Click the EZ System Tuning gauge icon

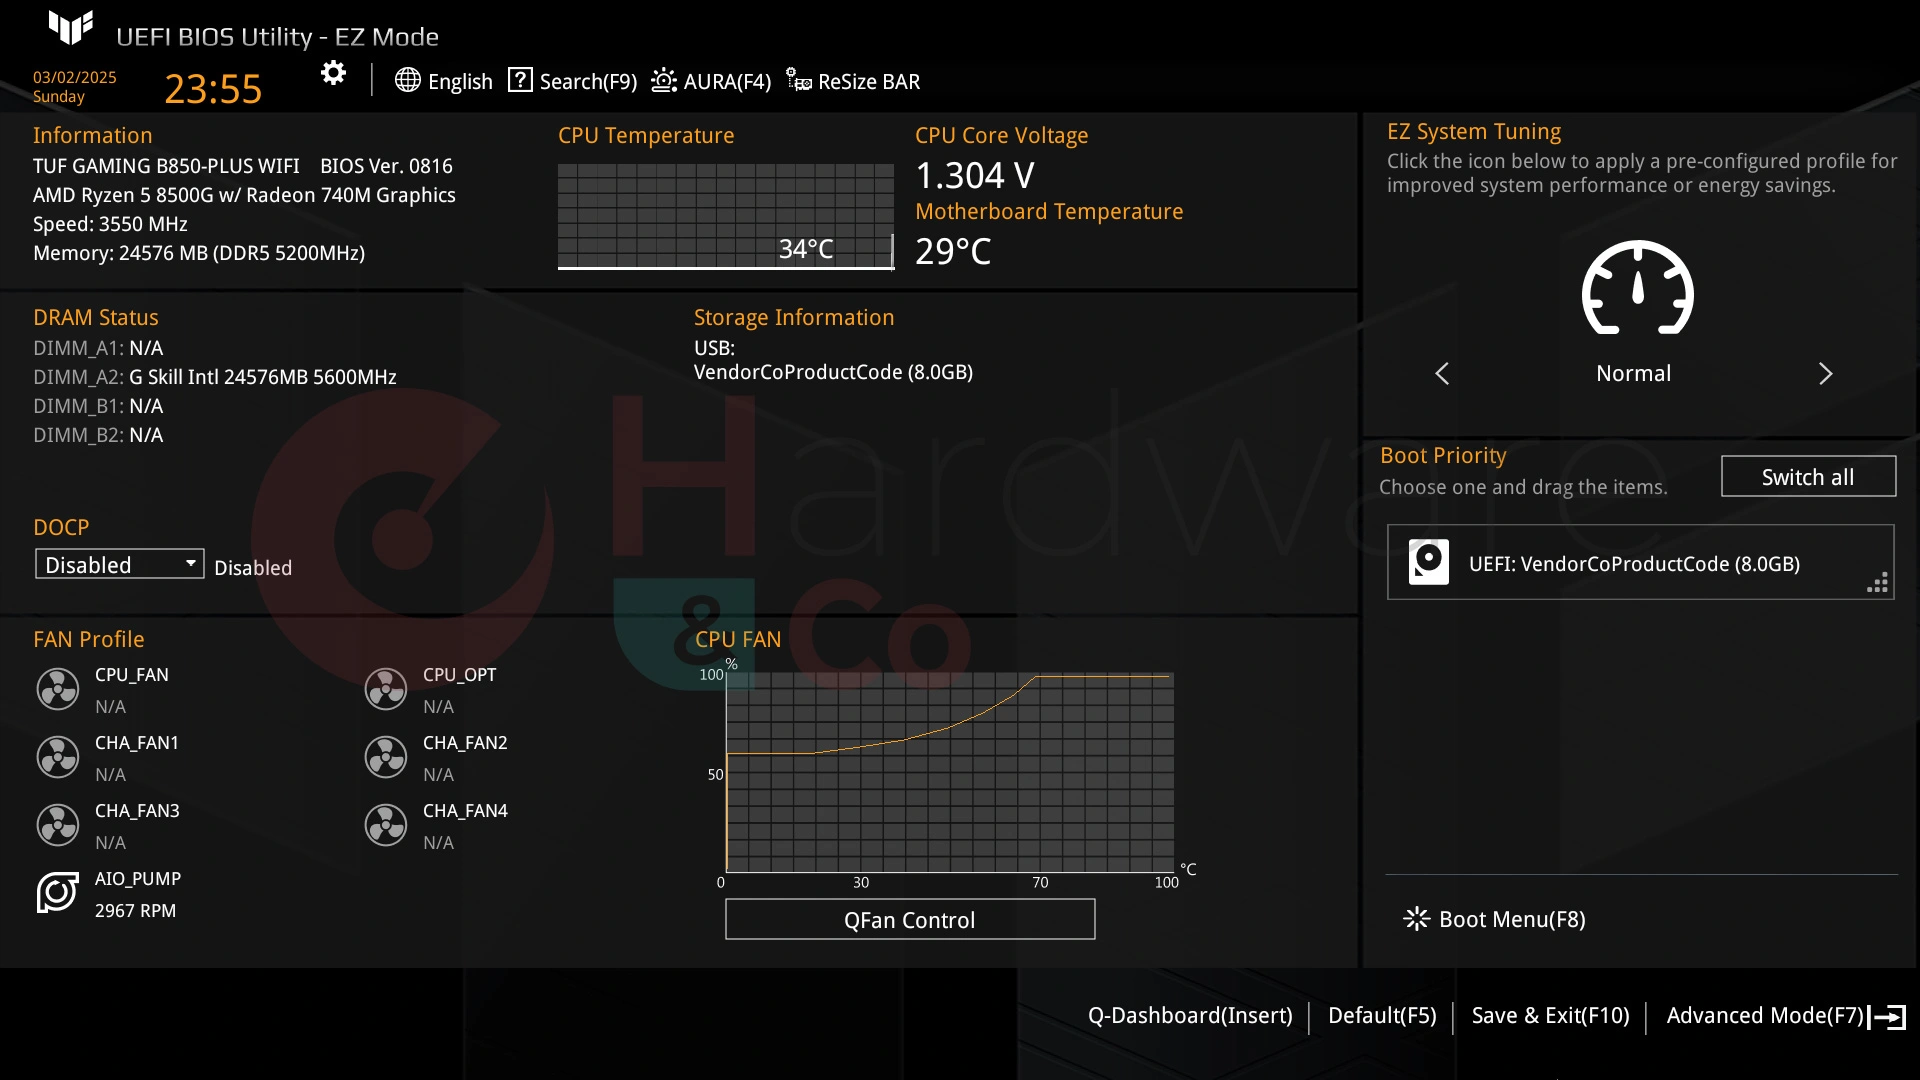(x=1637, y=288)
